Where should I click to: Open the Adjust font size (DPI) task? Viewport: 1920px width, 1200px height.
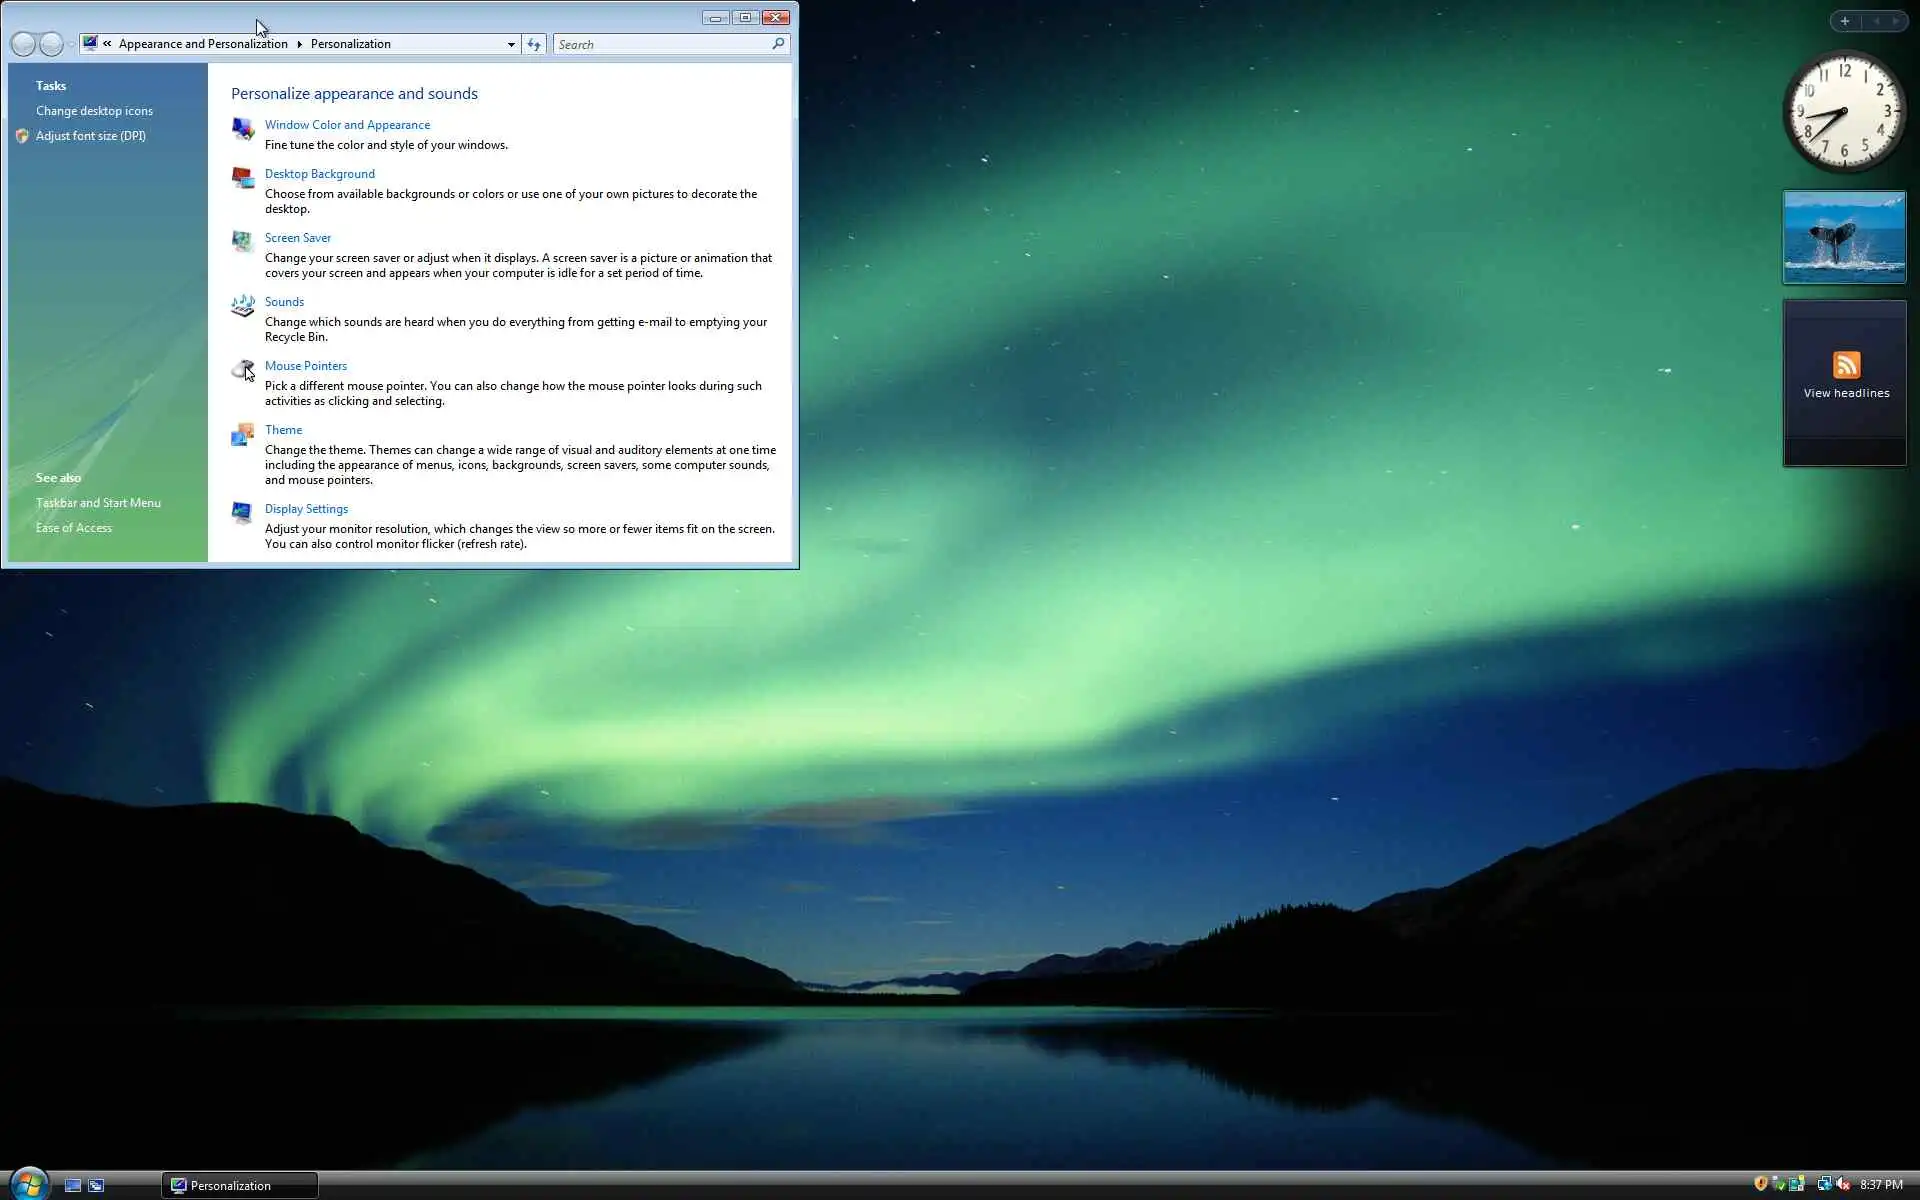91,136
